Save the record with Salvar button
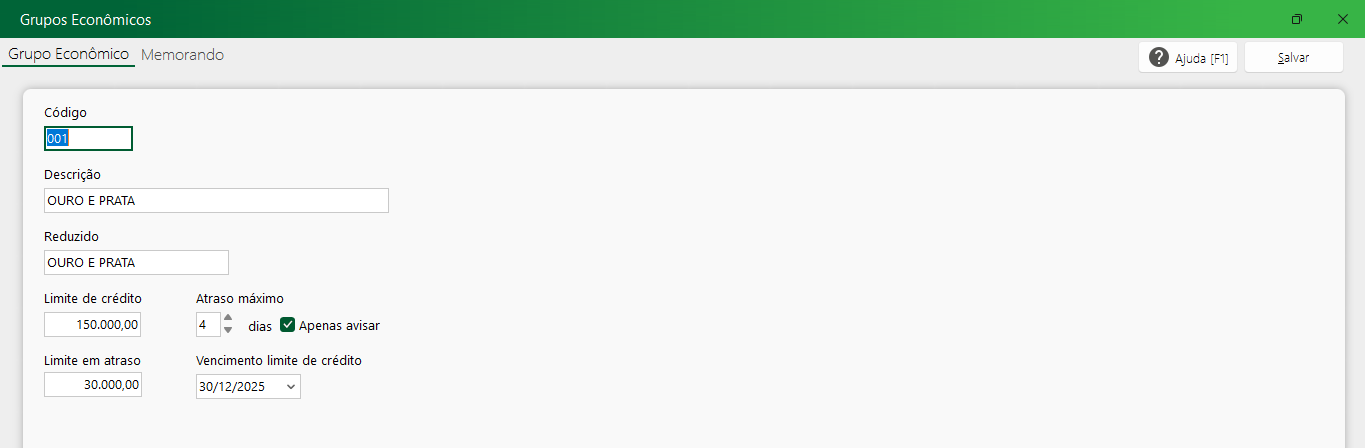Viewport: 1365px width, 448px height. [x=1293, y=58]
